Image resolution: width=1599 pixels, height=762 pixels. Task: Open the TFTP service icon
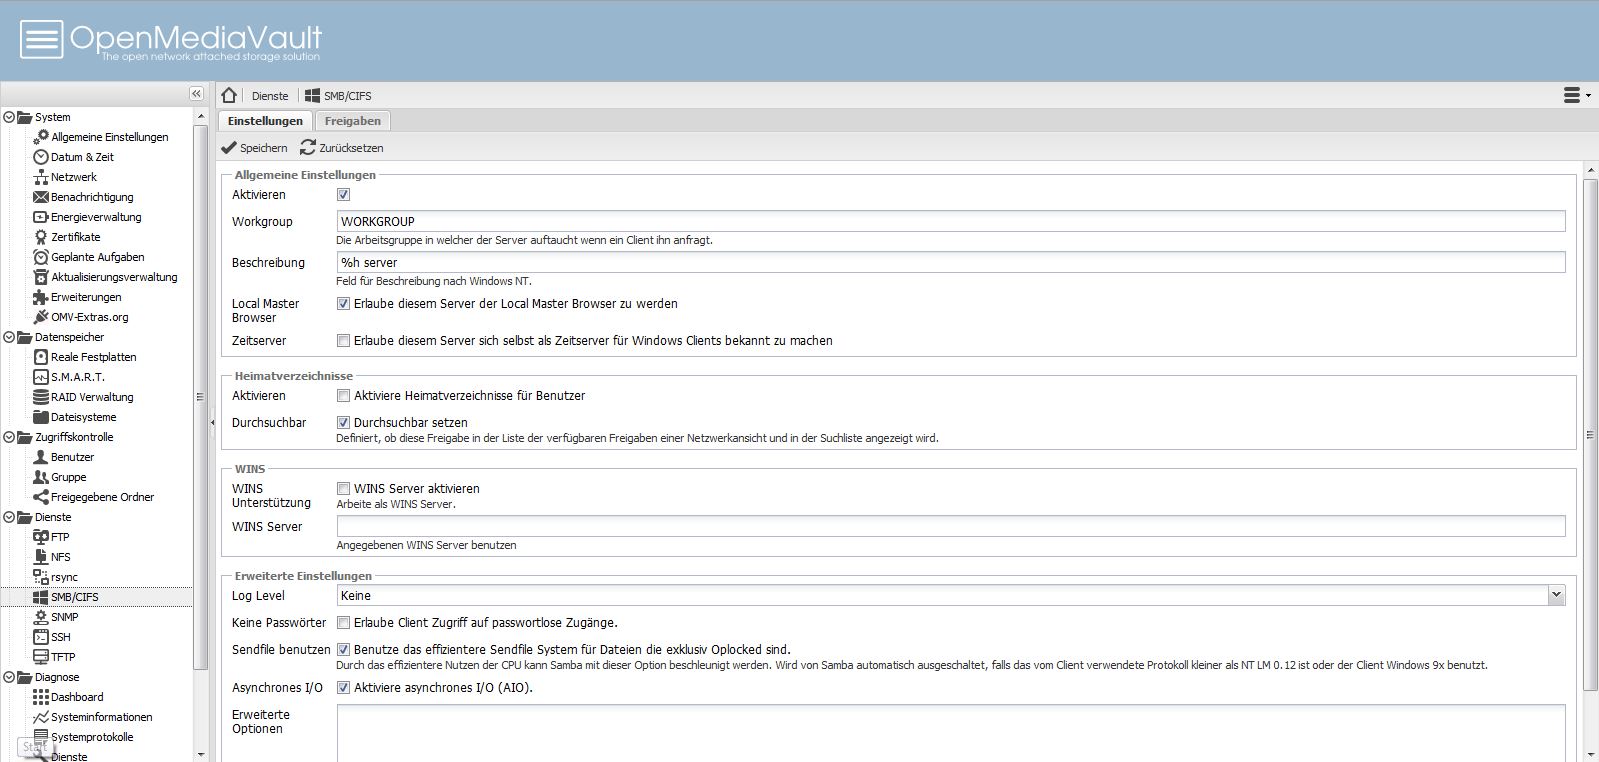tap(41, 657)
